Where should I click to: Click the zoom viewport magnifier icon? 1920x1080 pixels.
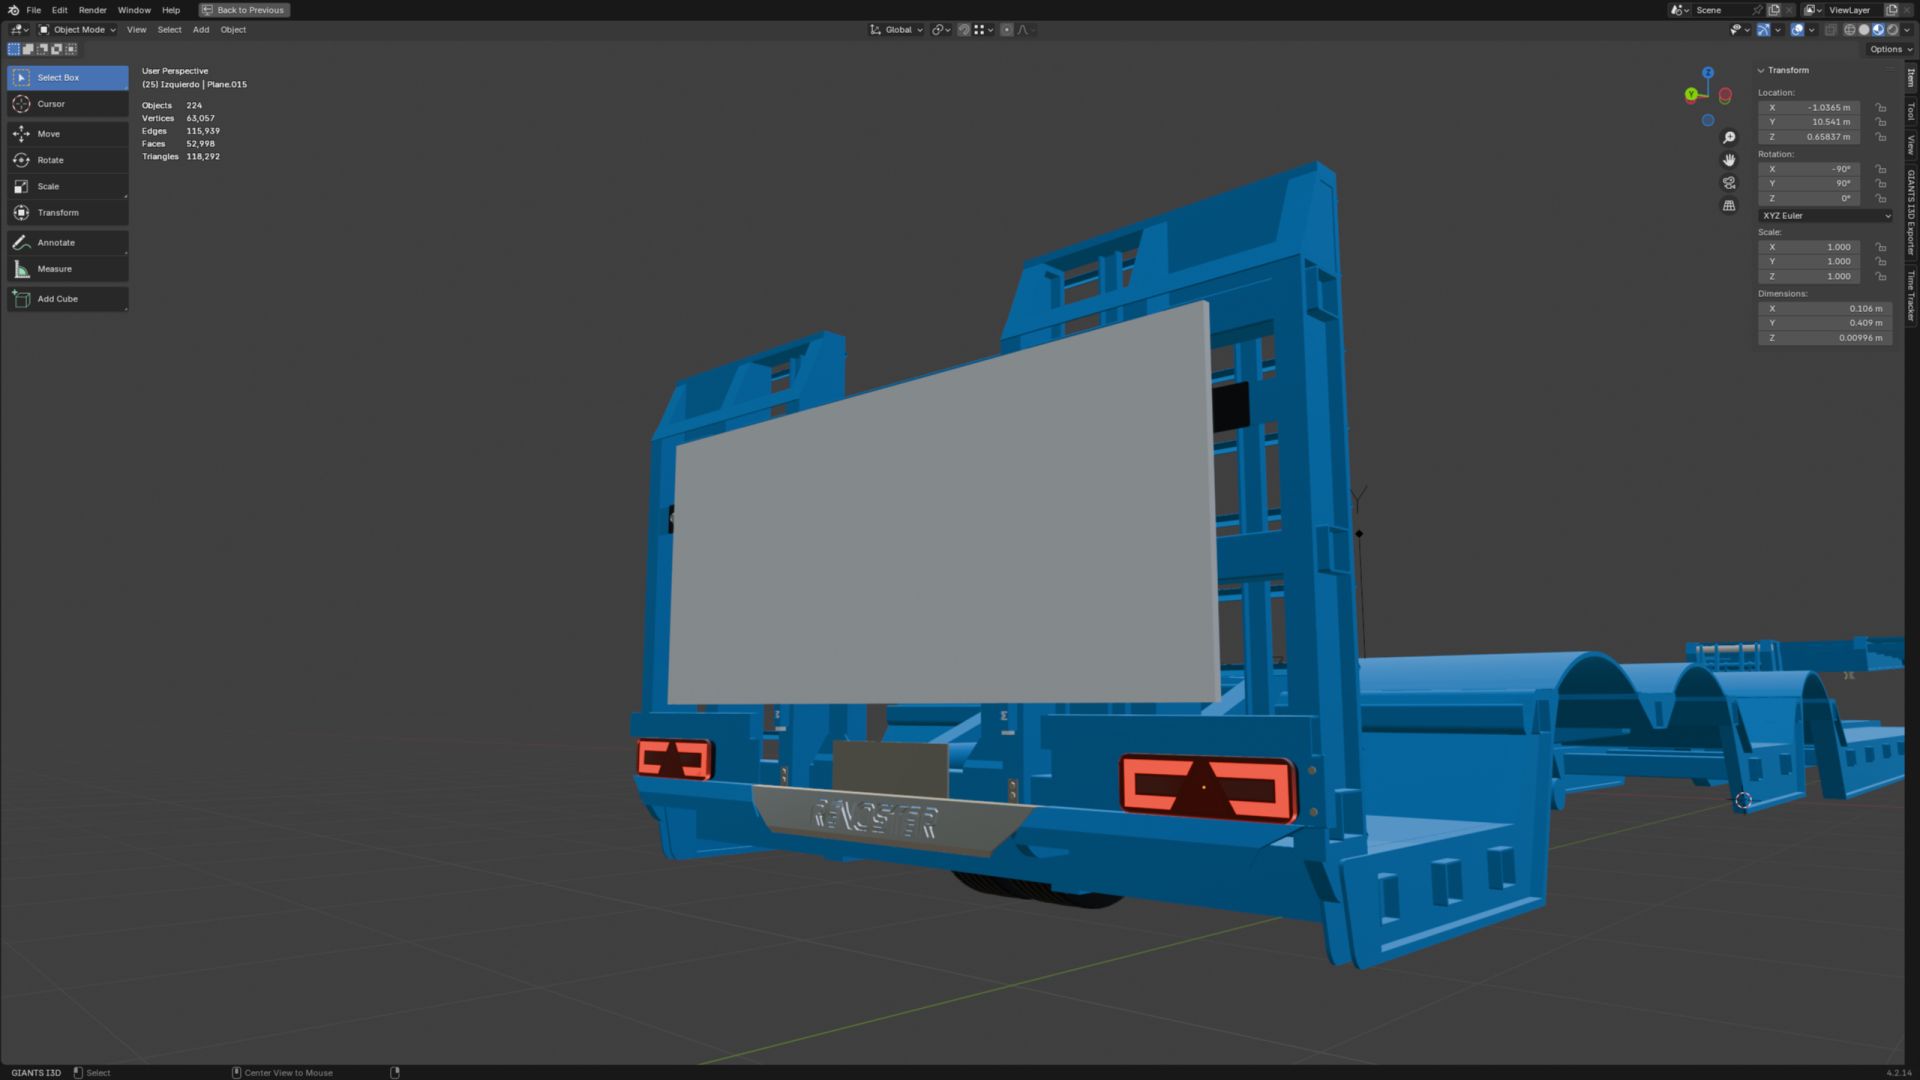pyautogui.click(x=1729, y=138)
